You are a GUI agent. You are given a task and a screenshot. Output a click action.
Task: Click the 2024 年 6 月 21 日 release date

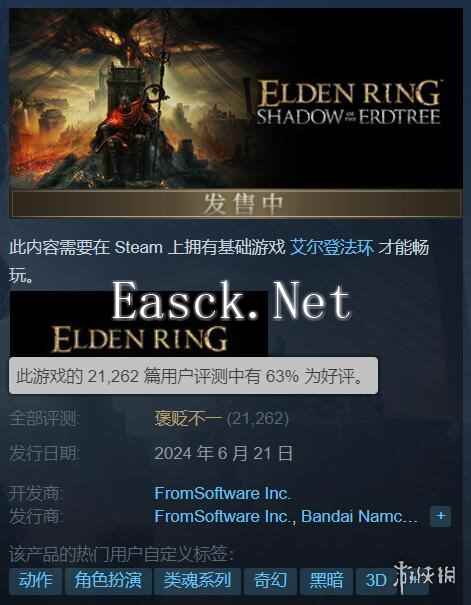tap(223, 453)
